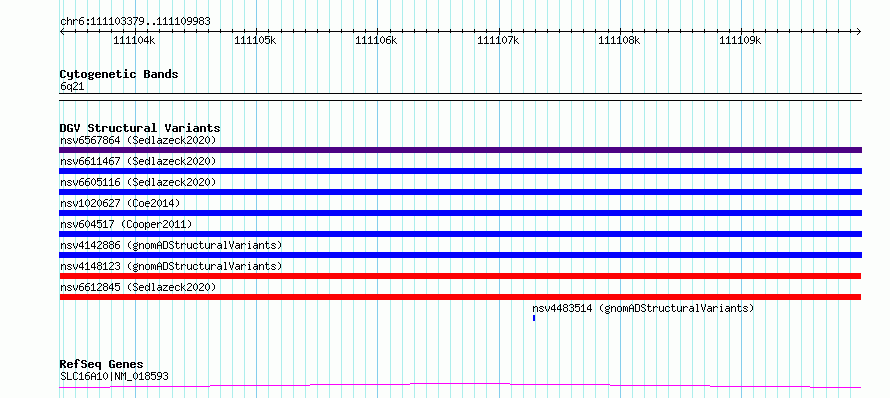Open the SLC16A10|NM_018593 gene label

(114, 376)
